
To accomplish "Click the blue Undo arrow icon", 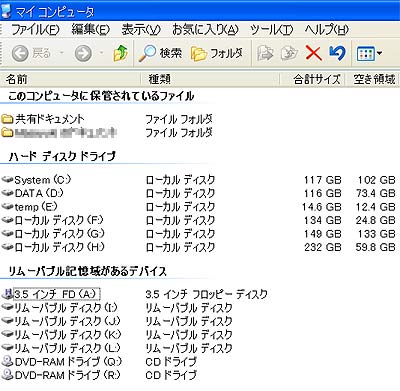I will [x=337, y=53].
